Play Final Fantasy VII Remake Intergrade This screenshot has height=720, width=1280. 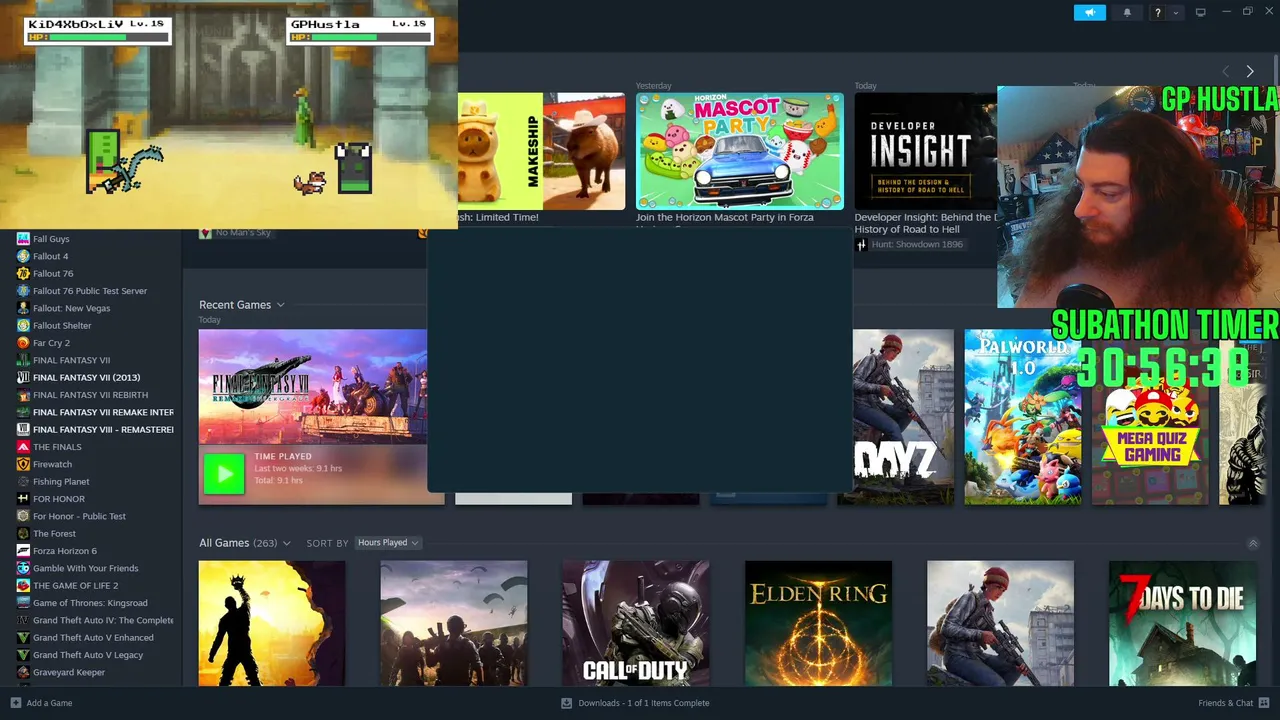224,474
